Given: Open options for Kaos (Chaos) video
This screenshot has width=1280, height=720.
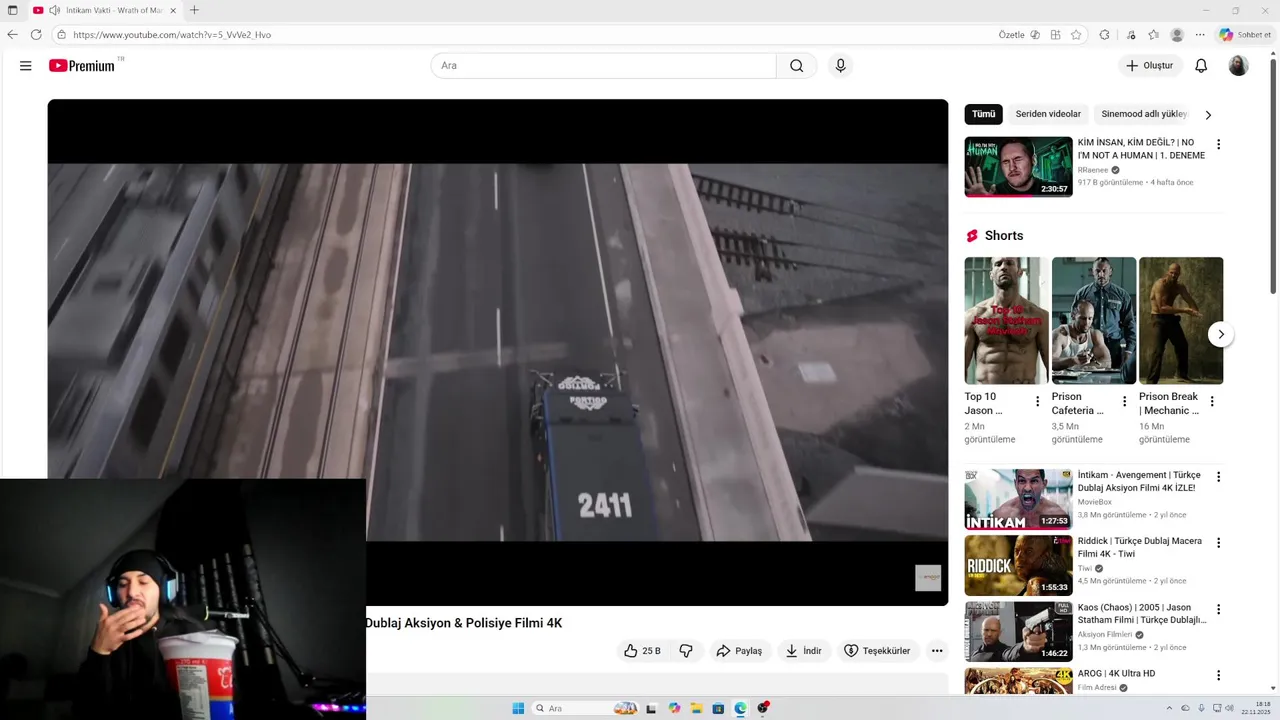Looking at the screenshot, I should pyautogui.click(x=1218, y=609).
